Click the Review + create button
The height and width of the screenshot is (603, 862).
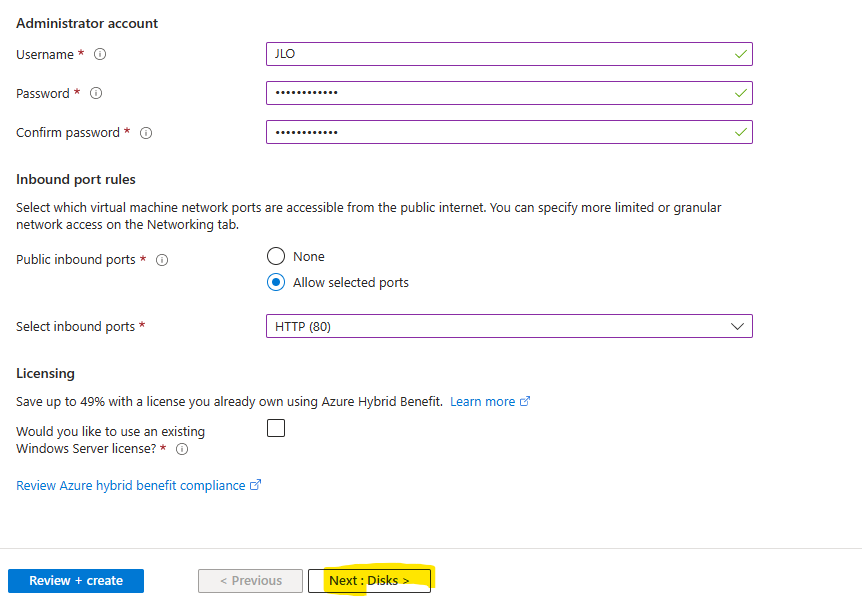tap(76, 580)
